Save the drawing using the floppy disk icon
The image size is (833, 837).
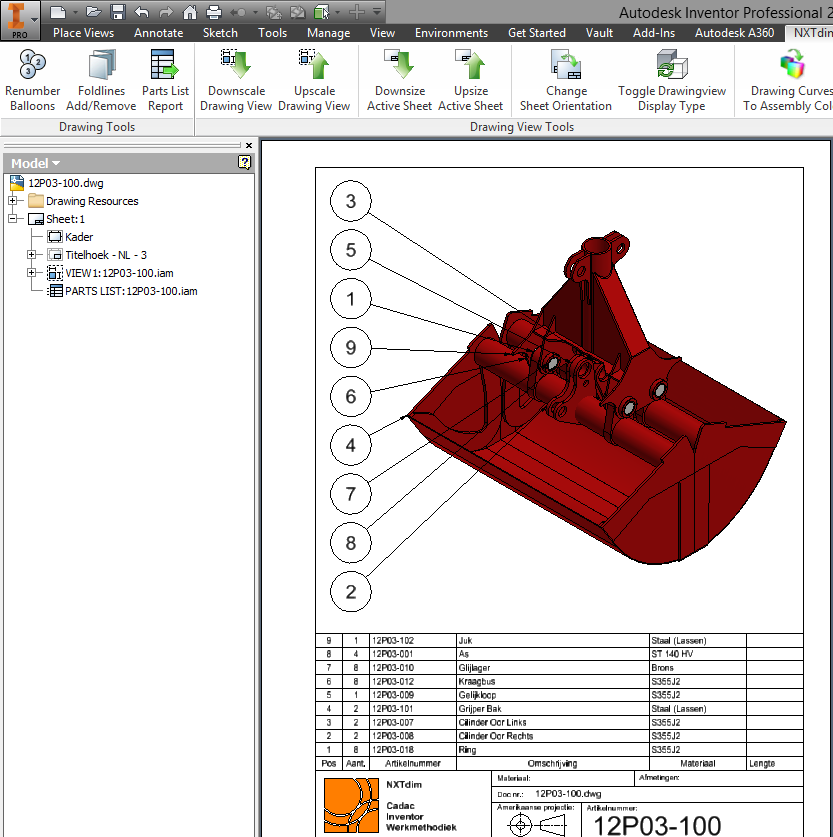[x=117, y=12]
